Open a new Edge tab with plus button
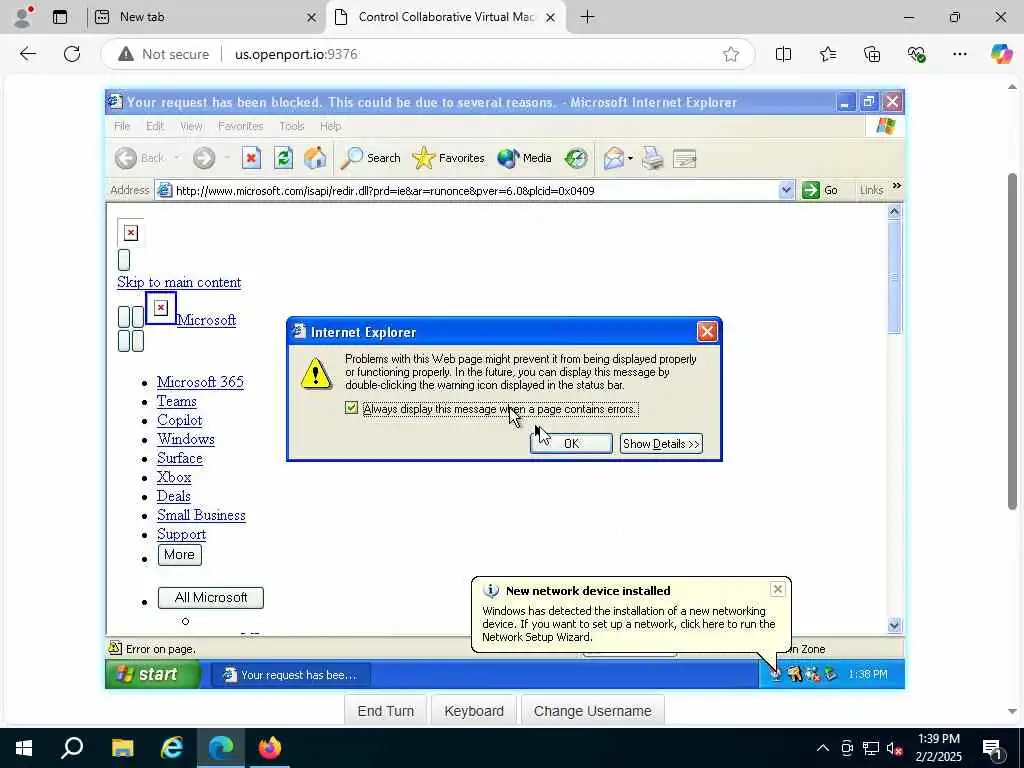This screenshot has width=1024, height=768. tap(587, 17)
